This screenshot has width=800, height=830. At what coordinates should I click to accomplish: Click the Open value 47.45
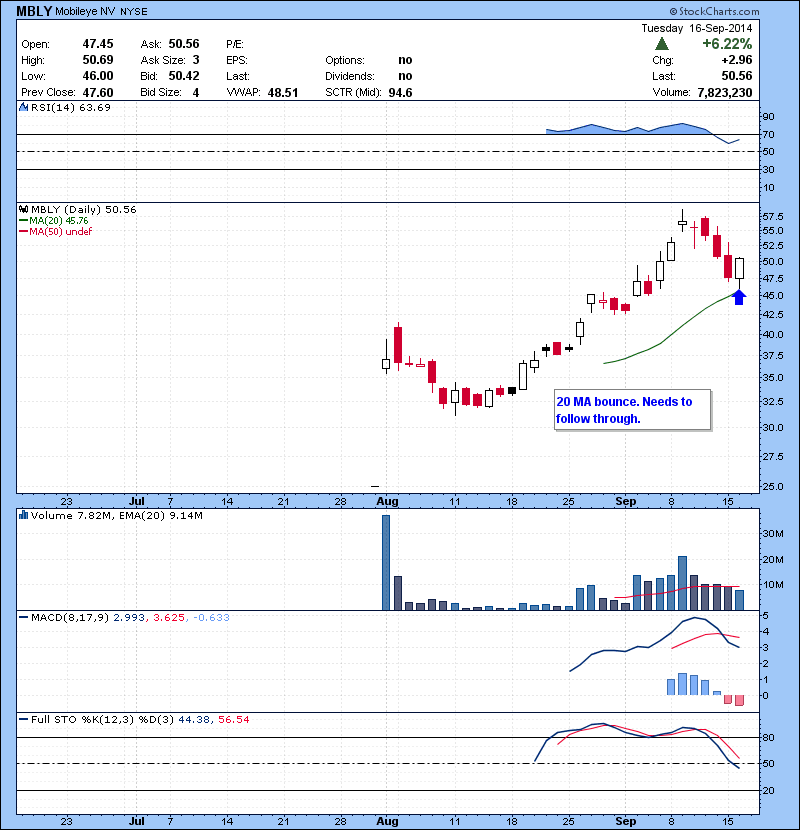coord(98,44)
